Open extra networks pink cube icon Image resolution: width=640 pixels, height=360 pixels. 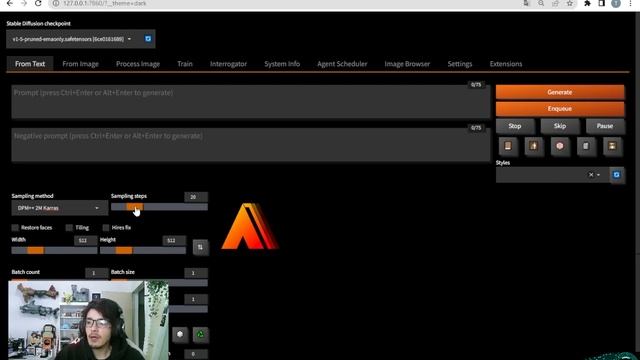point(560,146)
